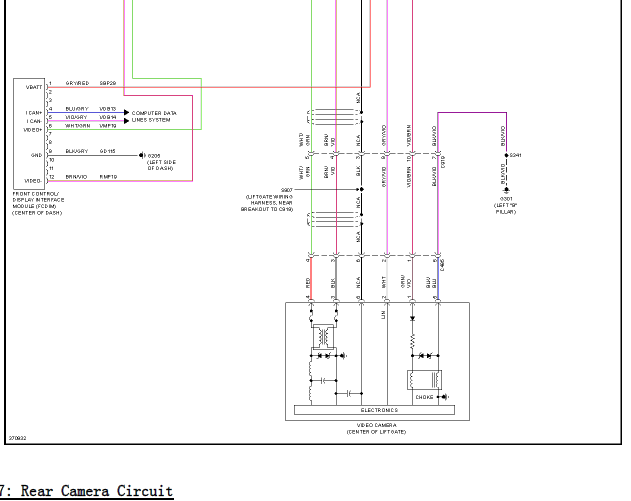Click the G301 ground label
Image resolution: width=631 pixels, height=501 pixels.
pos(506,199)
